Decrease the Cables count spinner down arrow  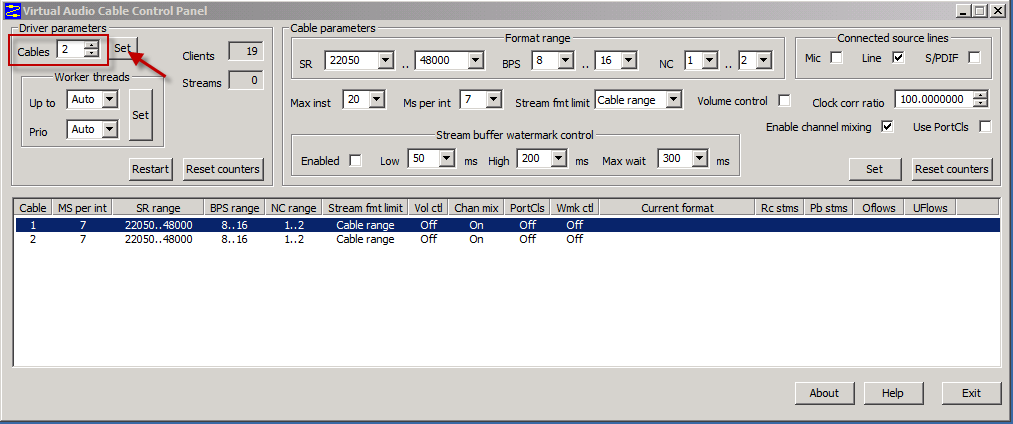tap(92, 53)
